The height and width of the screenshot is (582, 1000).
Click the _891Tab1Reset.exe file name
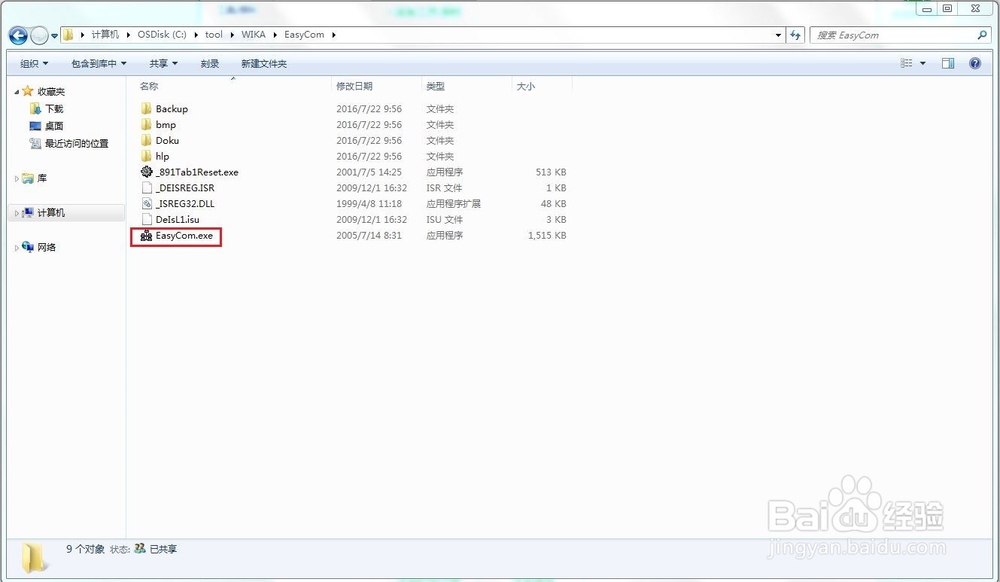197,172
